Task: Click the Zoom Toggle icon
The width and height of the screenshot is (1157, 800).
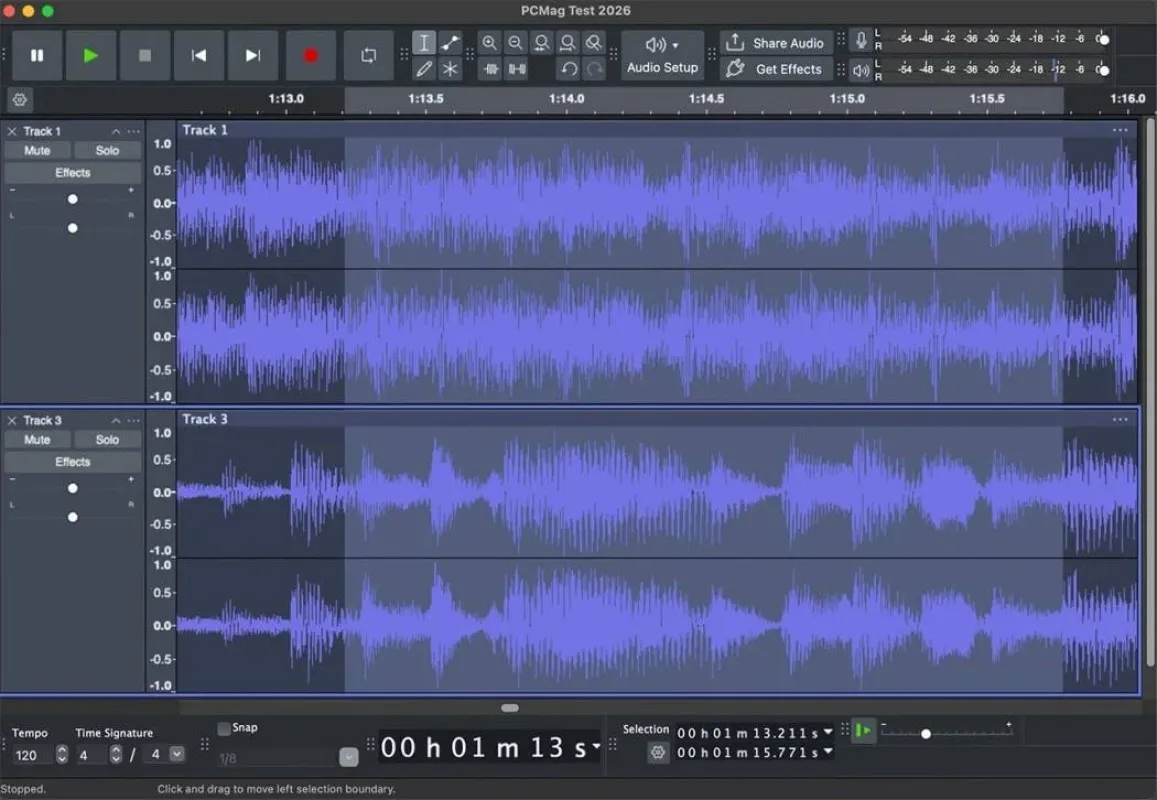Action: (593, 43)
